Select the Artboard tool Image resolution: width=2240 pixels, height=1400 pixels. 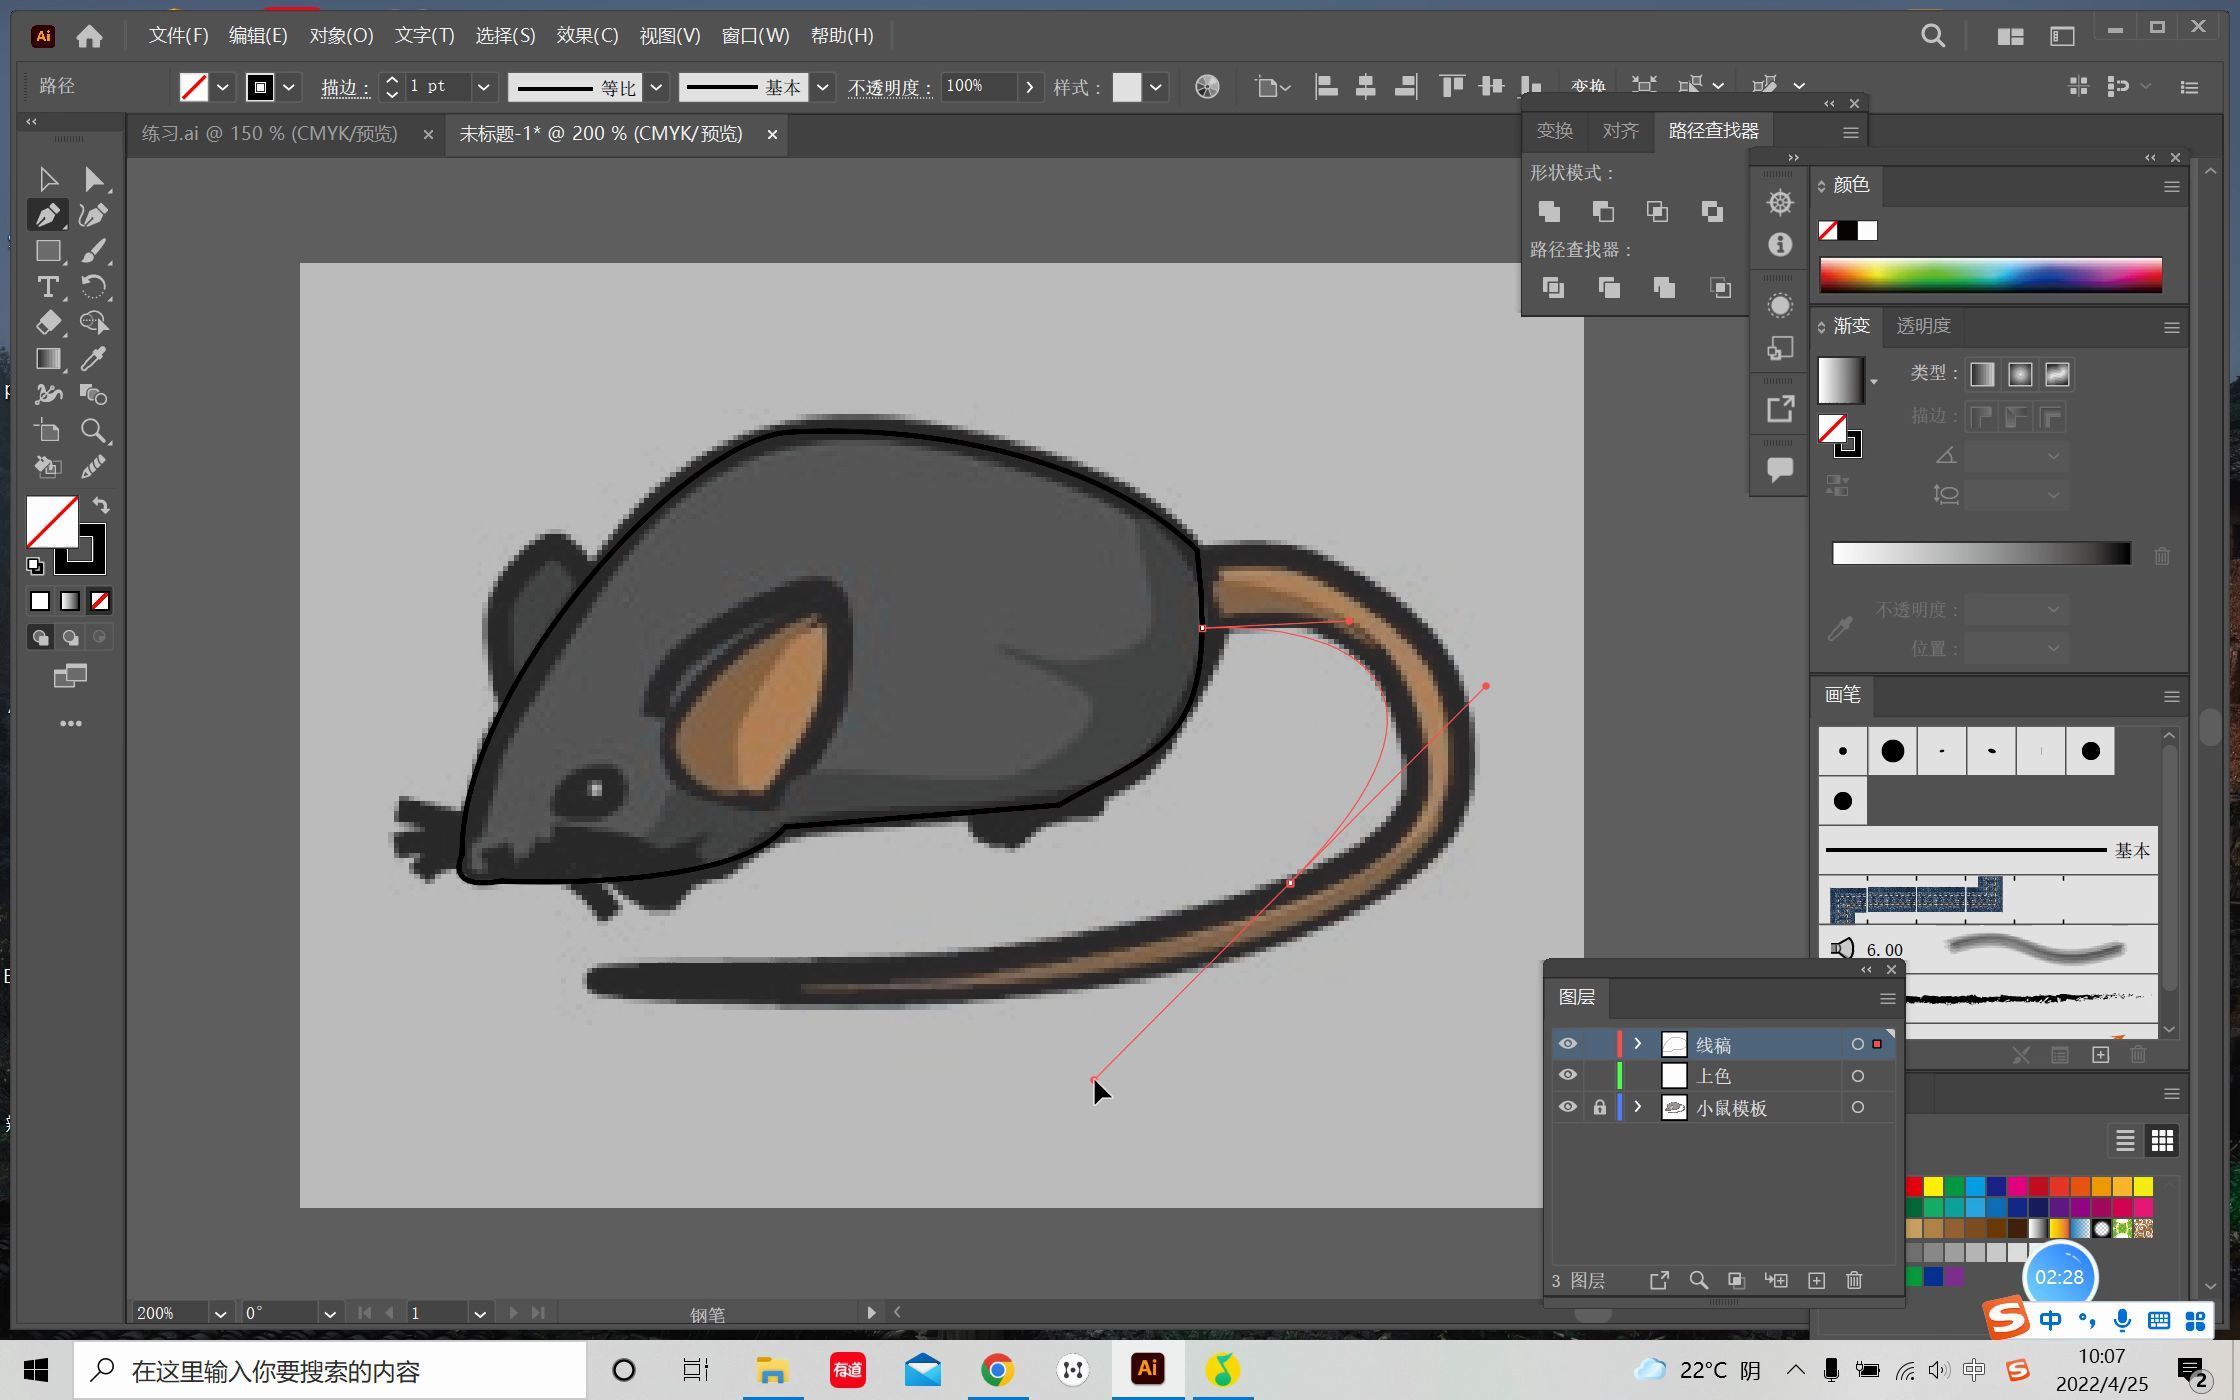tap(47, 431)
